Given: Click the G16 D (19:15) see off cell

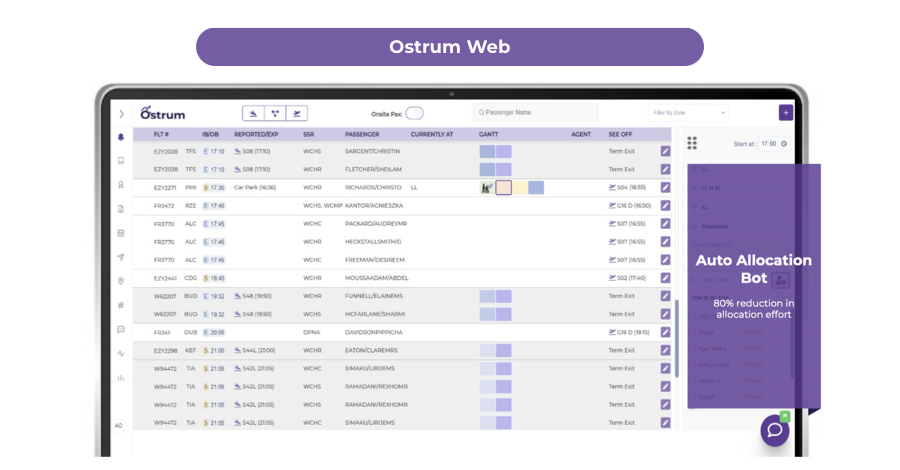Looking at the screenshot, I should 629,332.
